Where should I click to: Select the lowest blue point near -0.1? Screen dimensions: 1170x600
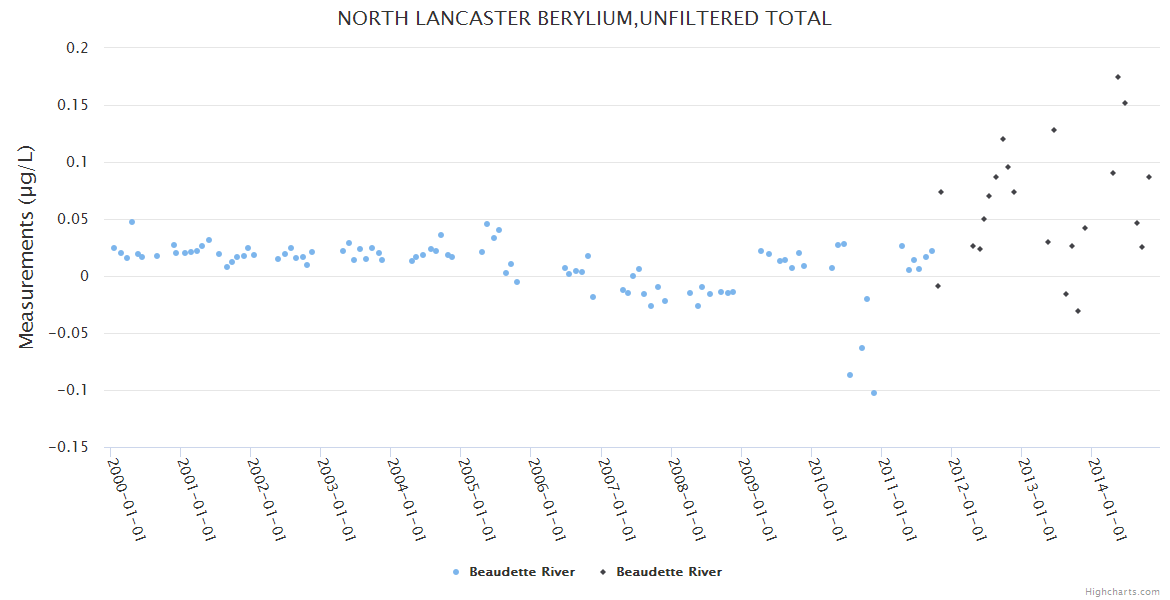(873, 393)
